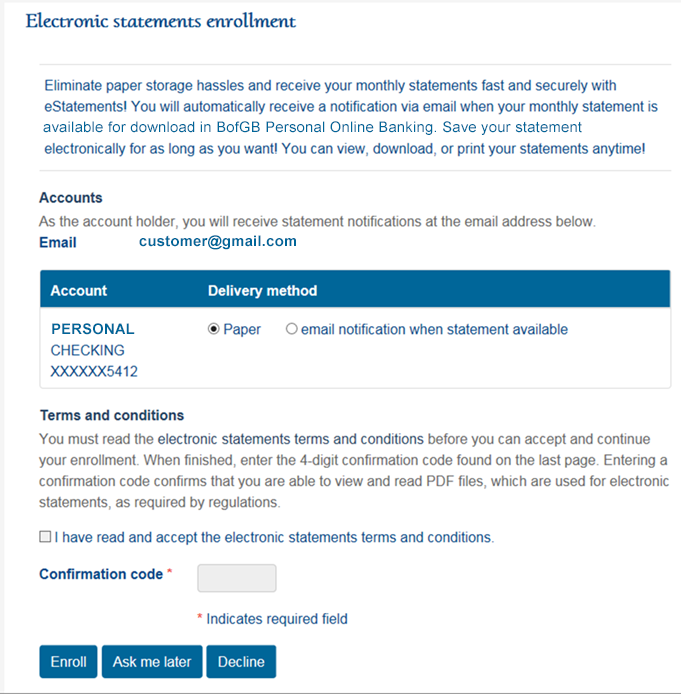
Task: Click the XXXXXX5412 account number
Action: (94, 371)
